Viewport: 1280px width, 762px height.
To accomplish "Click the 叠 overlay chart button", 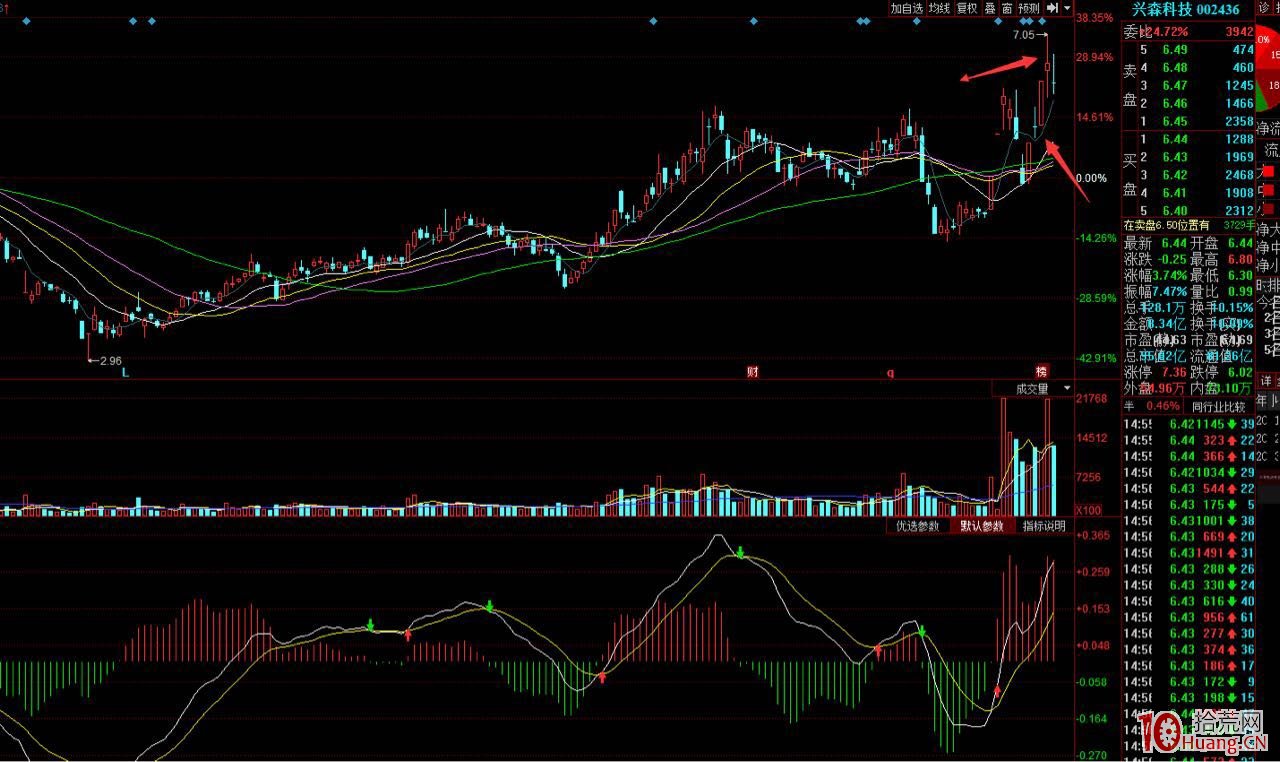I will point(990,8).
